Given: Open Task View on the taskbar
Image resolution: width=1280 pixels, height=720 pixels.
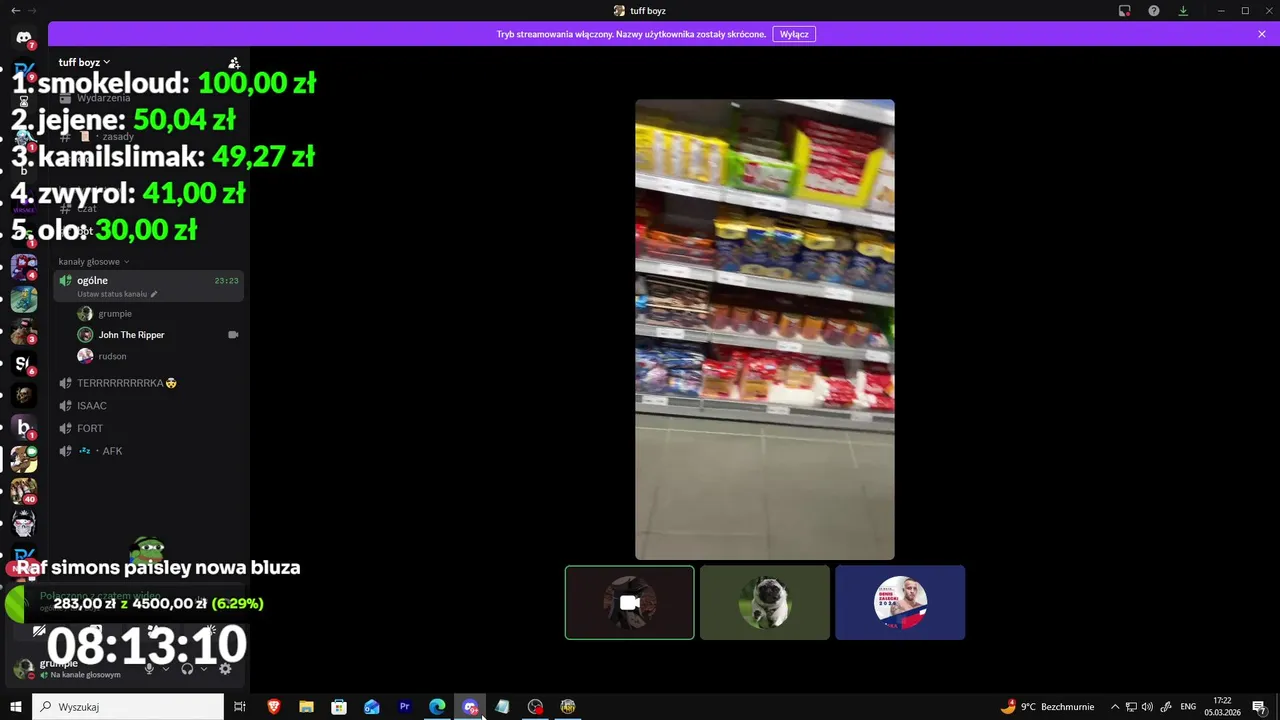Looking at the screenshot, I should point(240,707).
